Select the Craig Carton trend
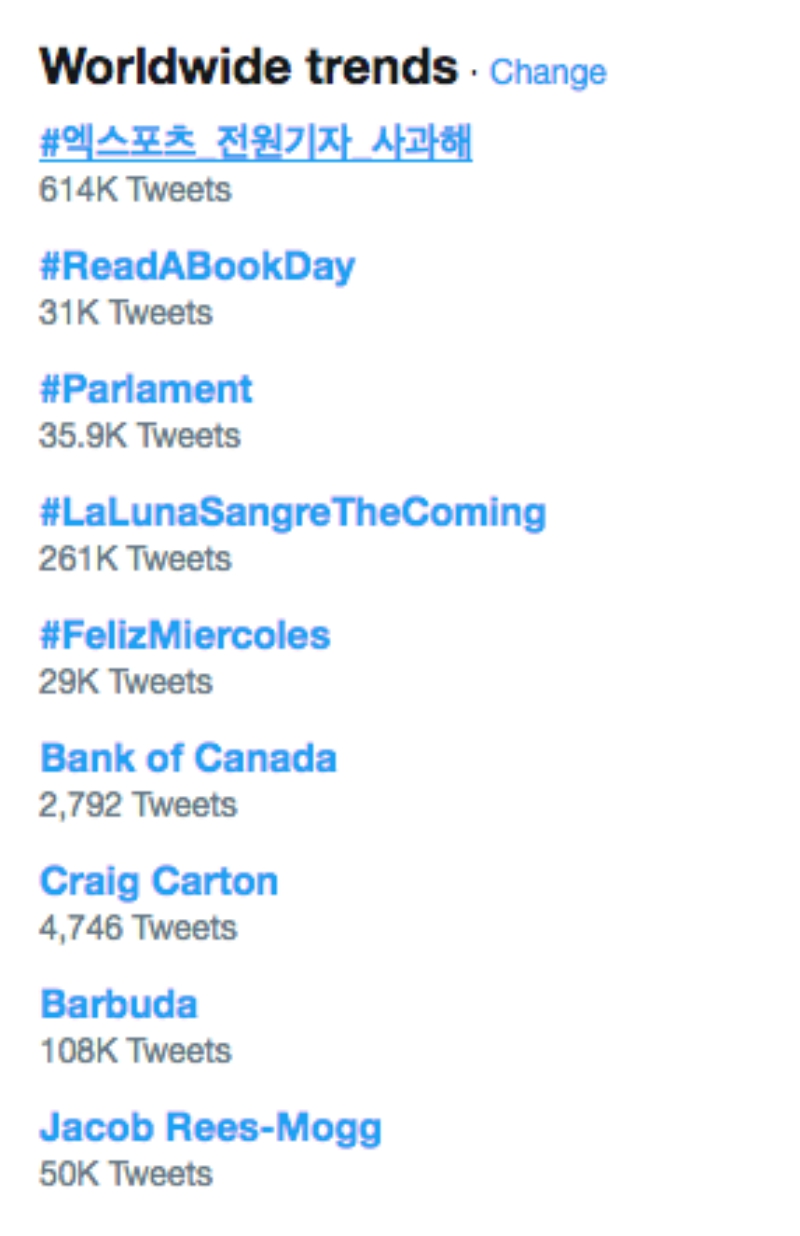This screenshot has width=800, height=1236. 159,881
